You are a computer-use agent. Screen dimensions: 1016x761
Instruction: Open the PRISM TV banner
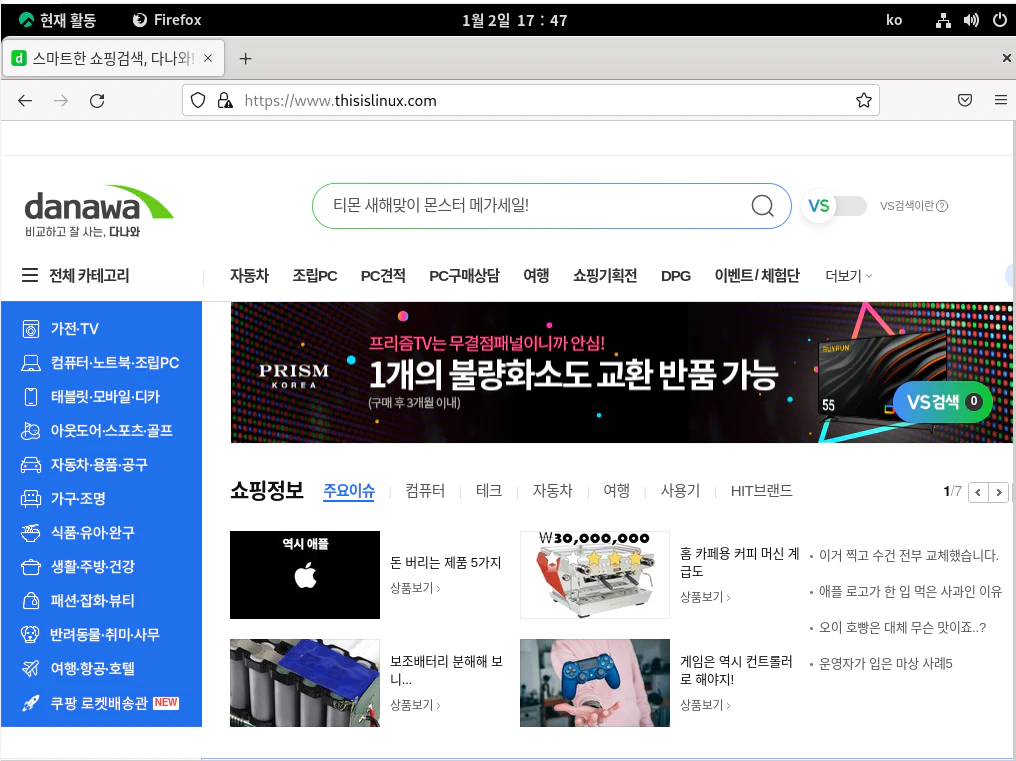click(621, 373)
